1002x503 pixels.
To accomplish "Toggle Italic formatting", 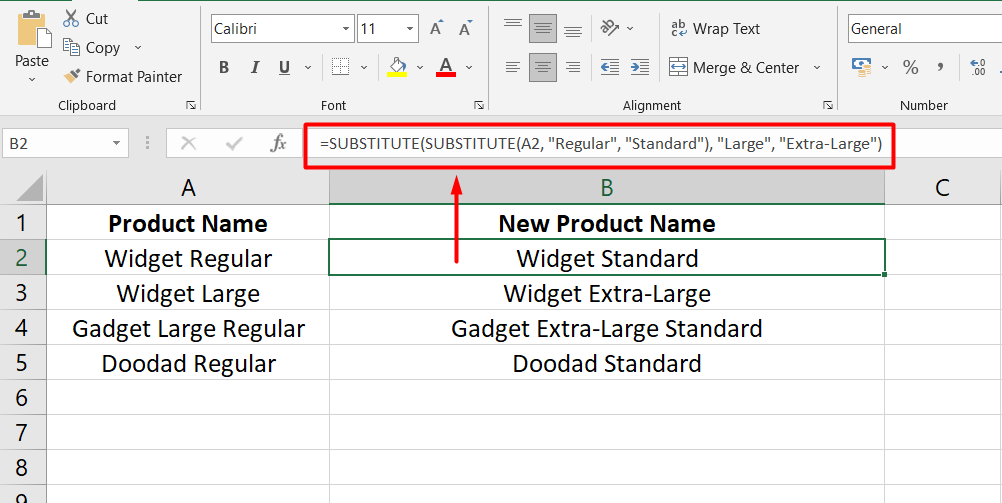I will coord(254,67).
